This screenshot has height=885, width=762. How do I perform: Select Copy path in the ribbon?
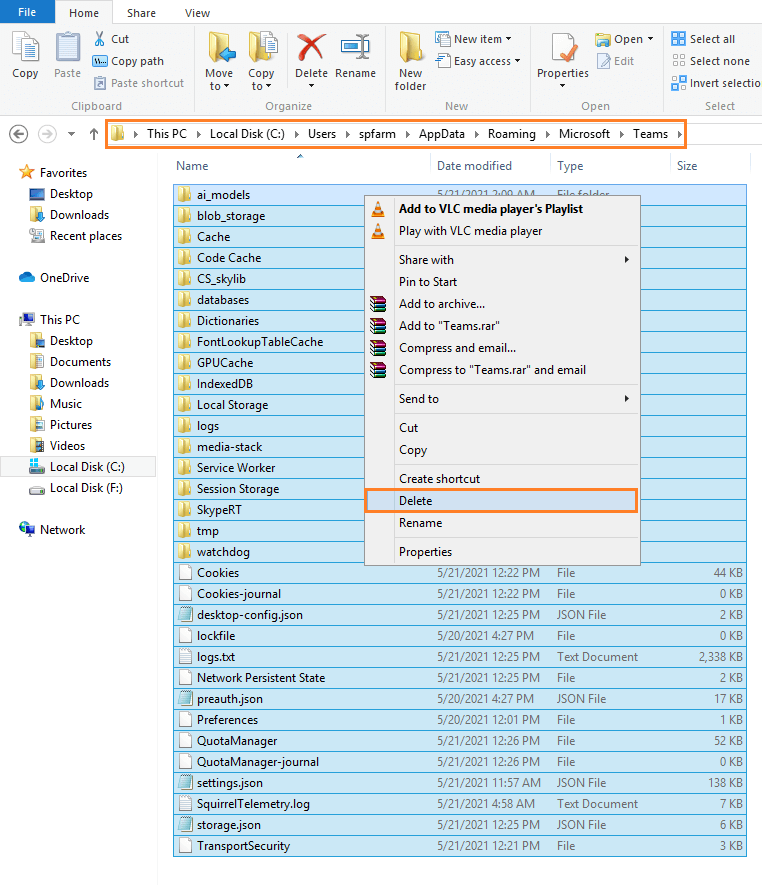point(129,61)
